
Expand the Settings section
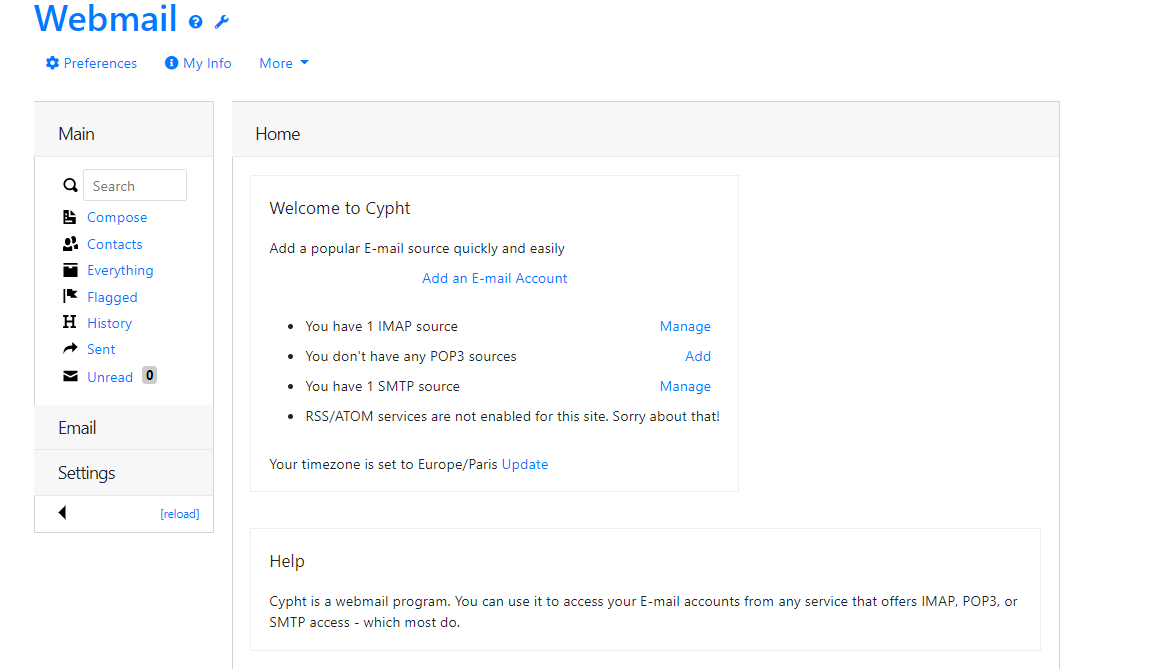coord(86,473)
